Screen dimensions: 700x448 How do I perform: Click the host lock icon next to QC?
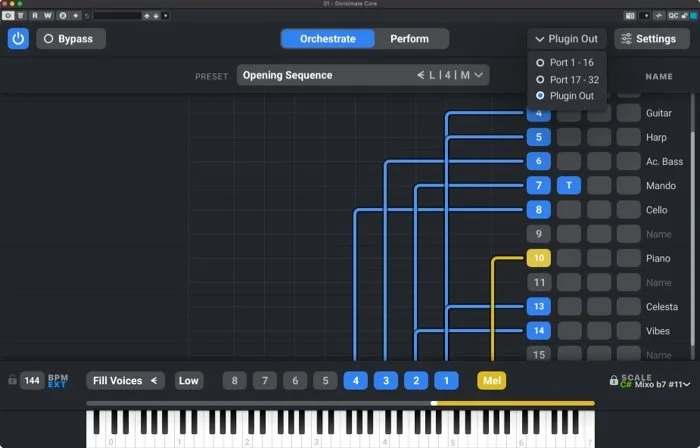pos(684,16)
